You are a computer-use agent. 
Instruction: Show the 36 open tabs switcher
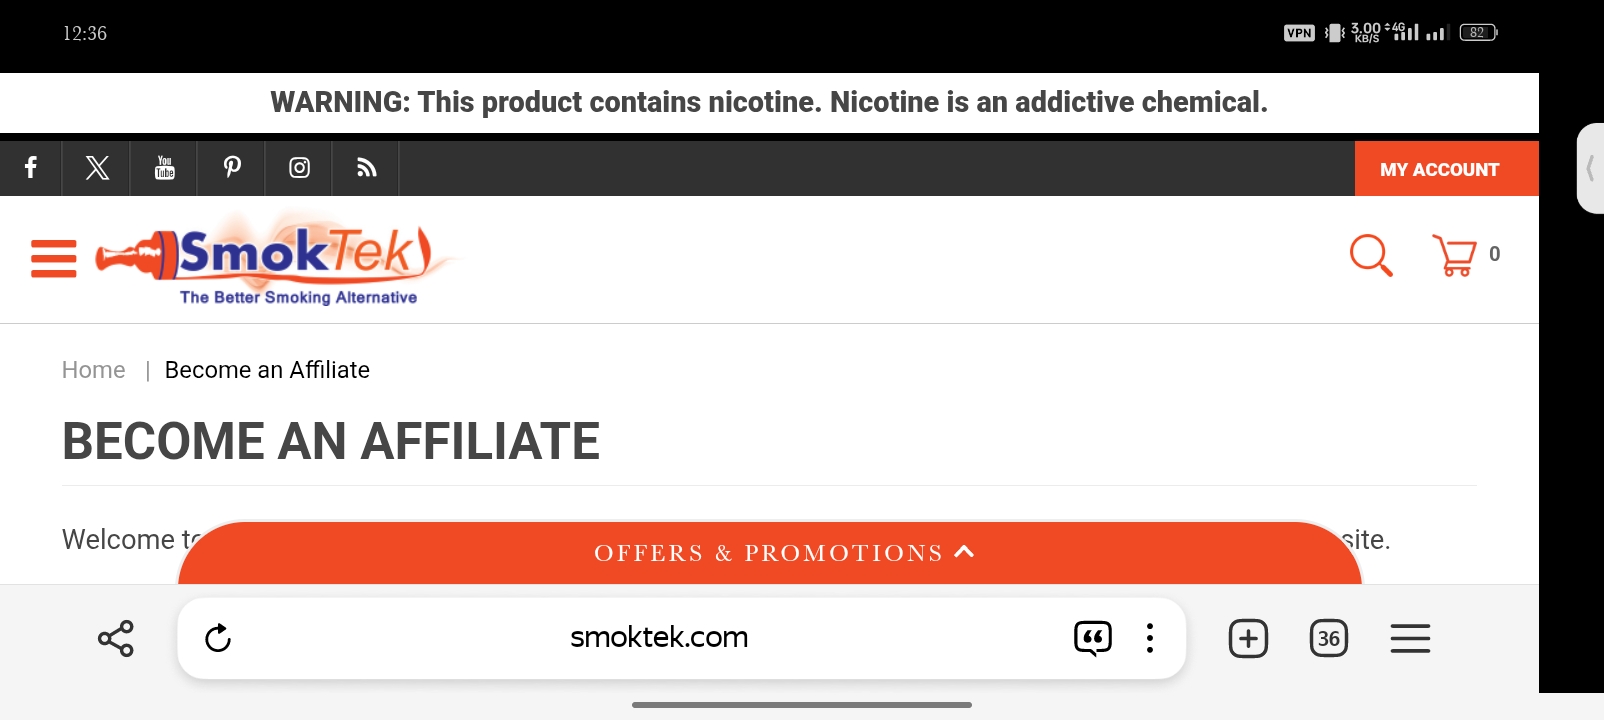(x=1329, y=638)
